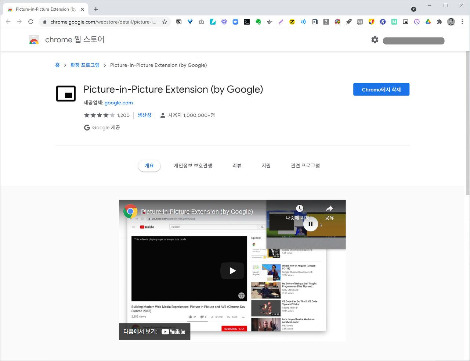The height and width of the screenshot is (361, 470).
Task: Click the star rating of the extension
Action: click(99, 115)
